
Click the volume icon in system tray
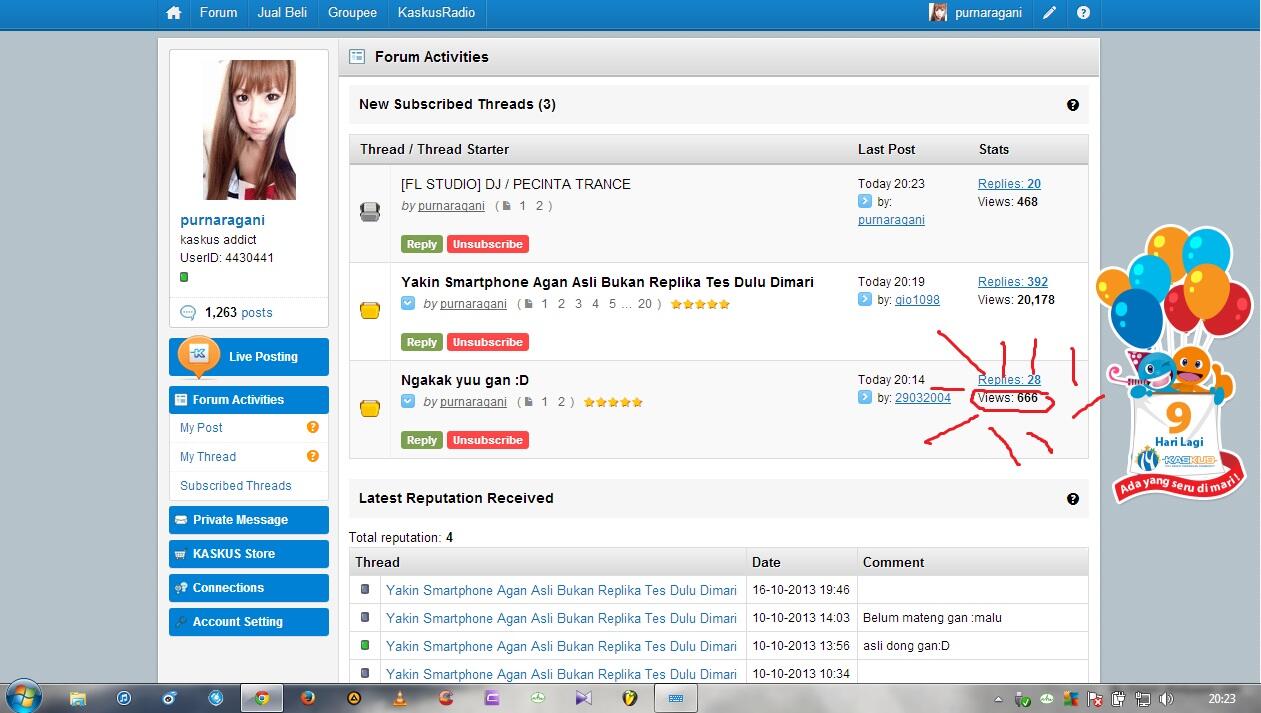1166,699
